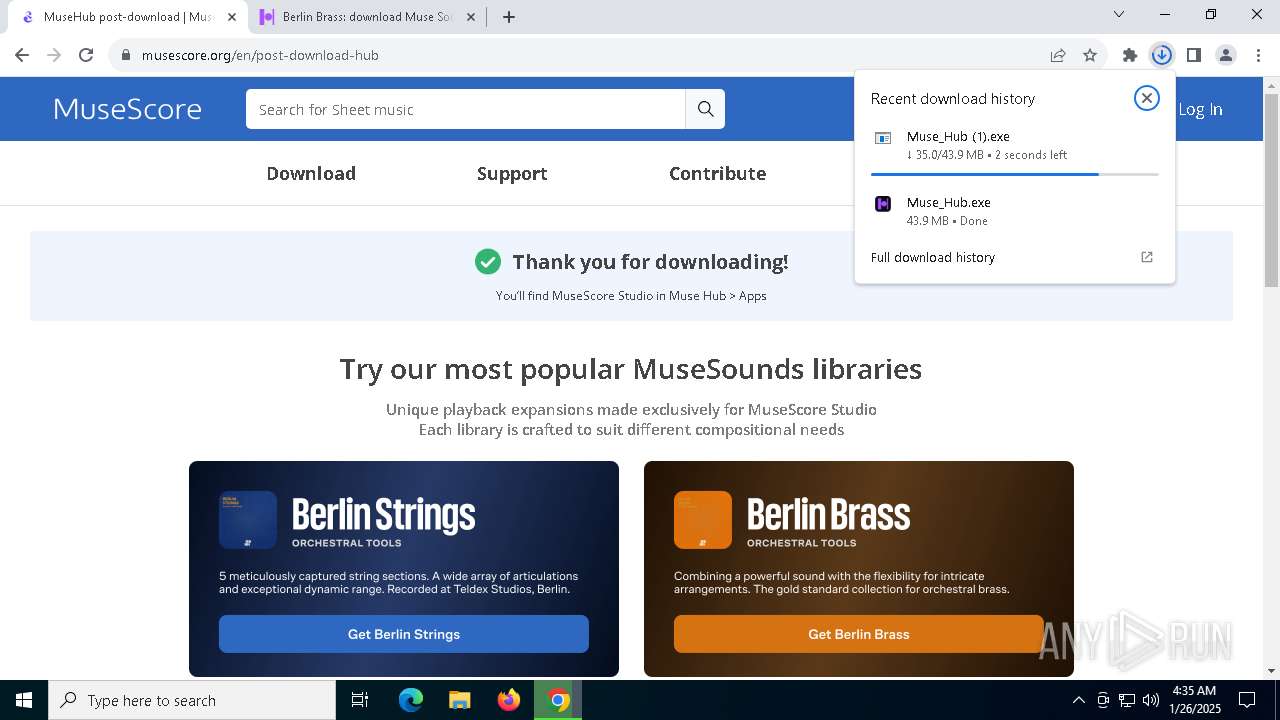The image size is (1280, 720).
Task: Click Get Berlin Brass button
Action: pyautogui.click(x=859, y=634)
